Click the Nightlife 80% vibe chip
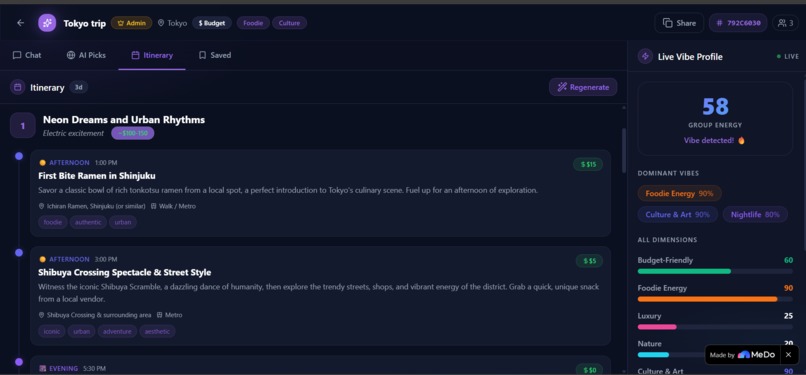The image size is (806, 375). pos(755,215)
